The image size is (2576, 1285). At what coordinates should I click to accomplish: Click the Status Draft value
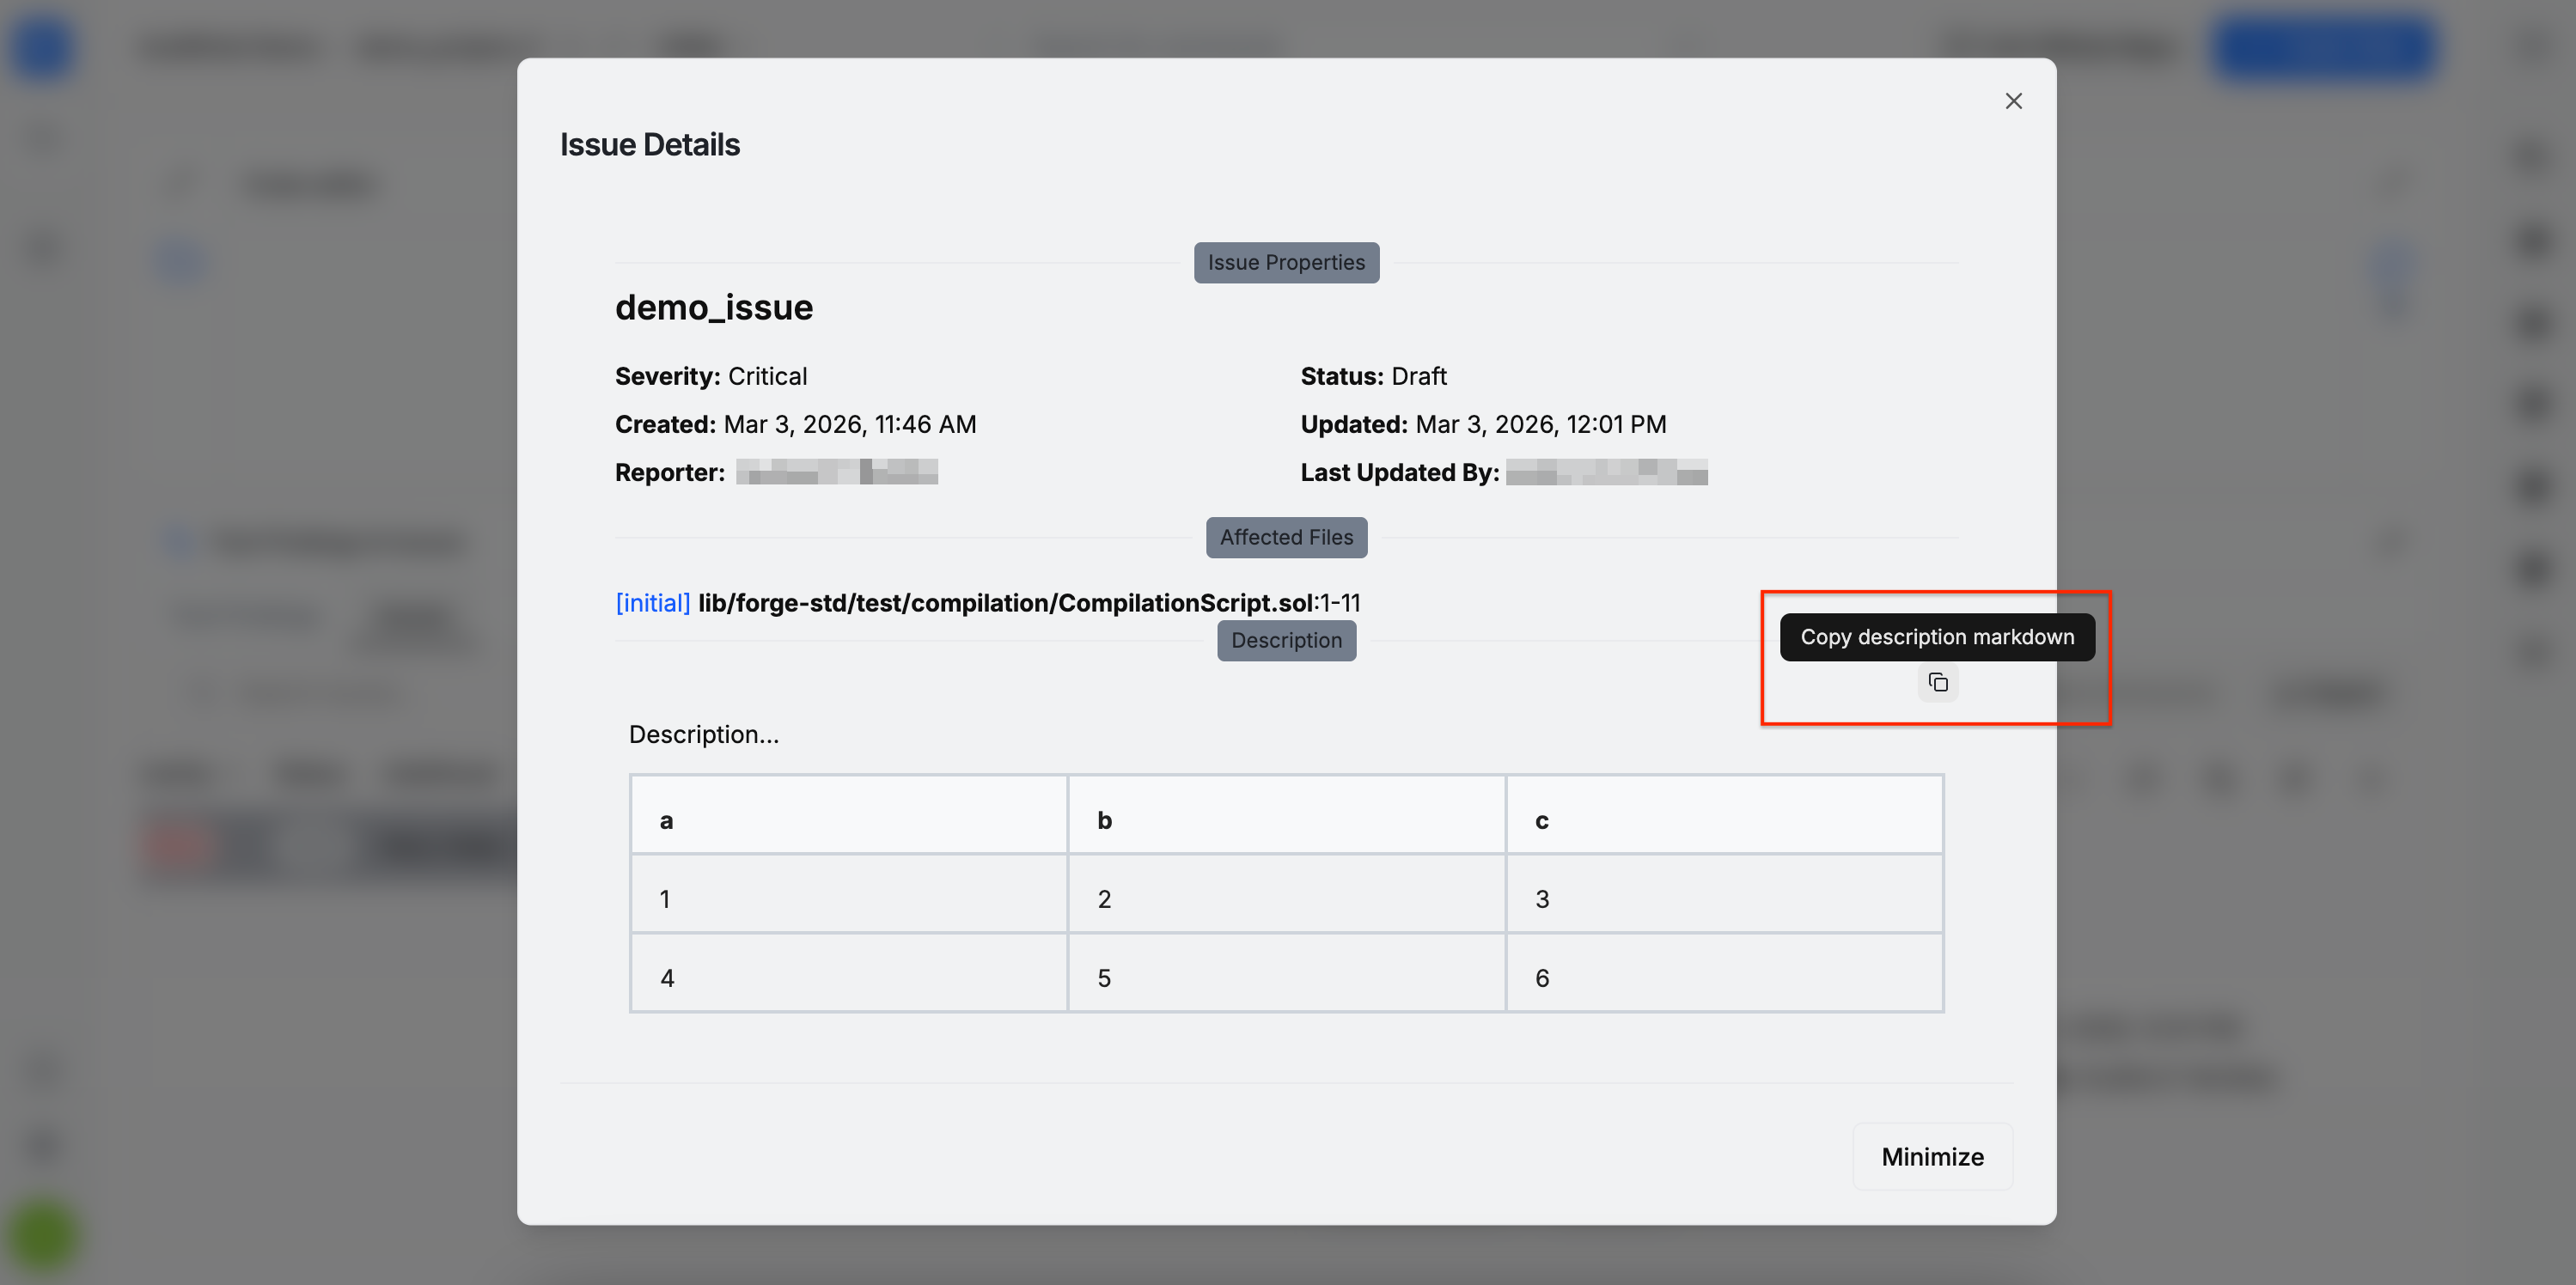coord(1418,377)
